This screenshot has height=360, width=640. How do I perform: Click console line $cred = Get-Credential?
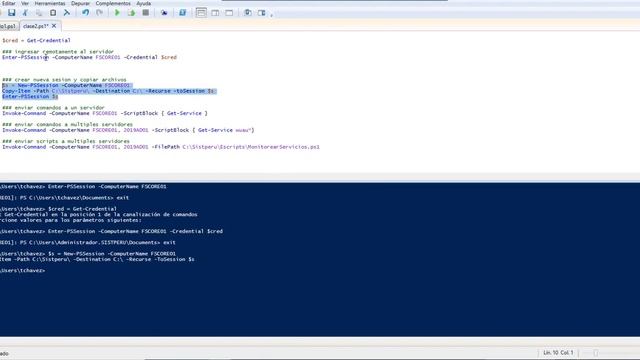pyautogui.click(x=58, y=209)
